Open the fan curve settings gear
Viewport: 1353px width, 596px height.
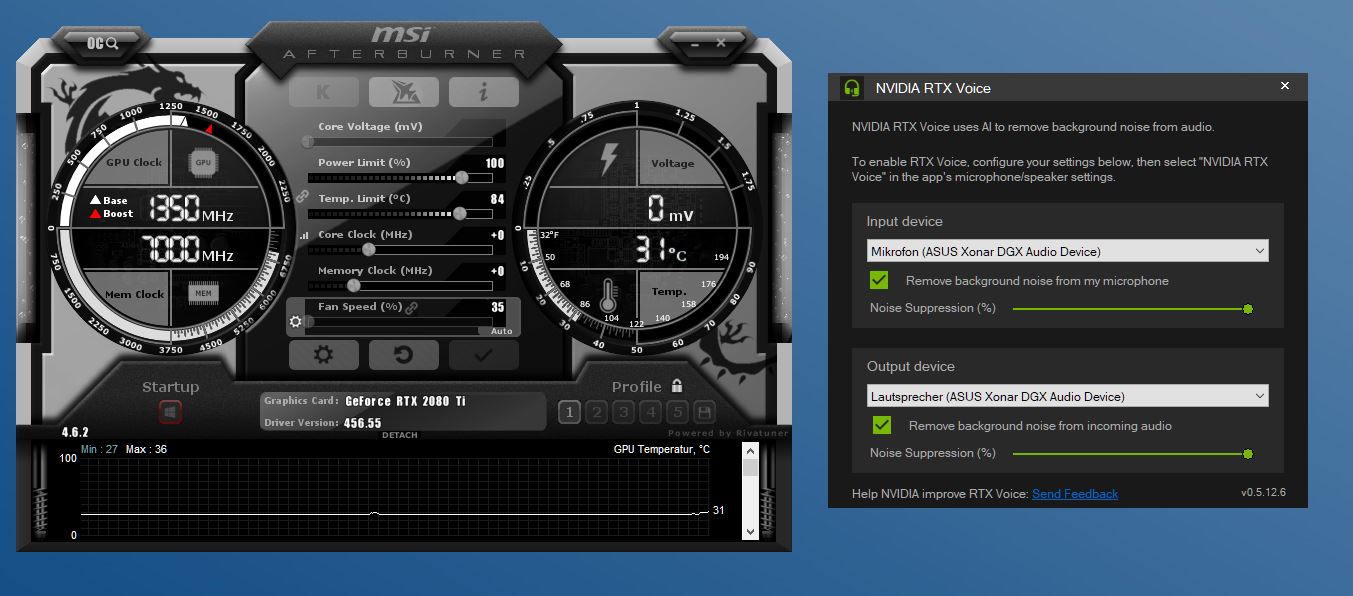point(296,321)
